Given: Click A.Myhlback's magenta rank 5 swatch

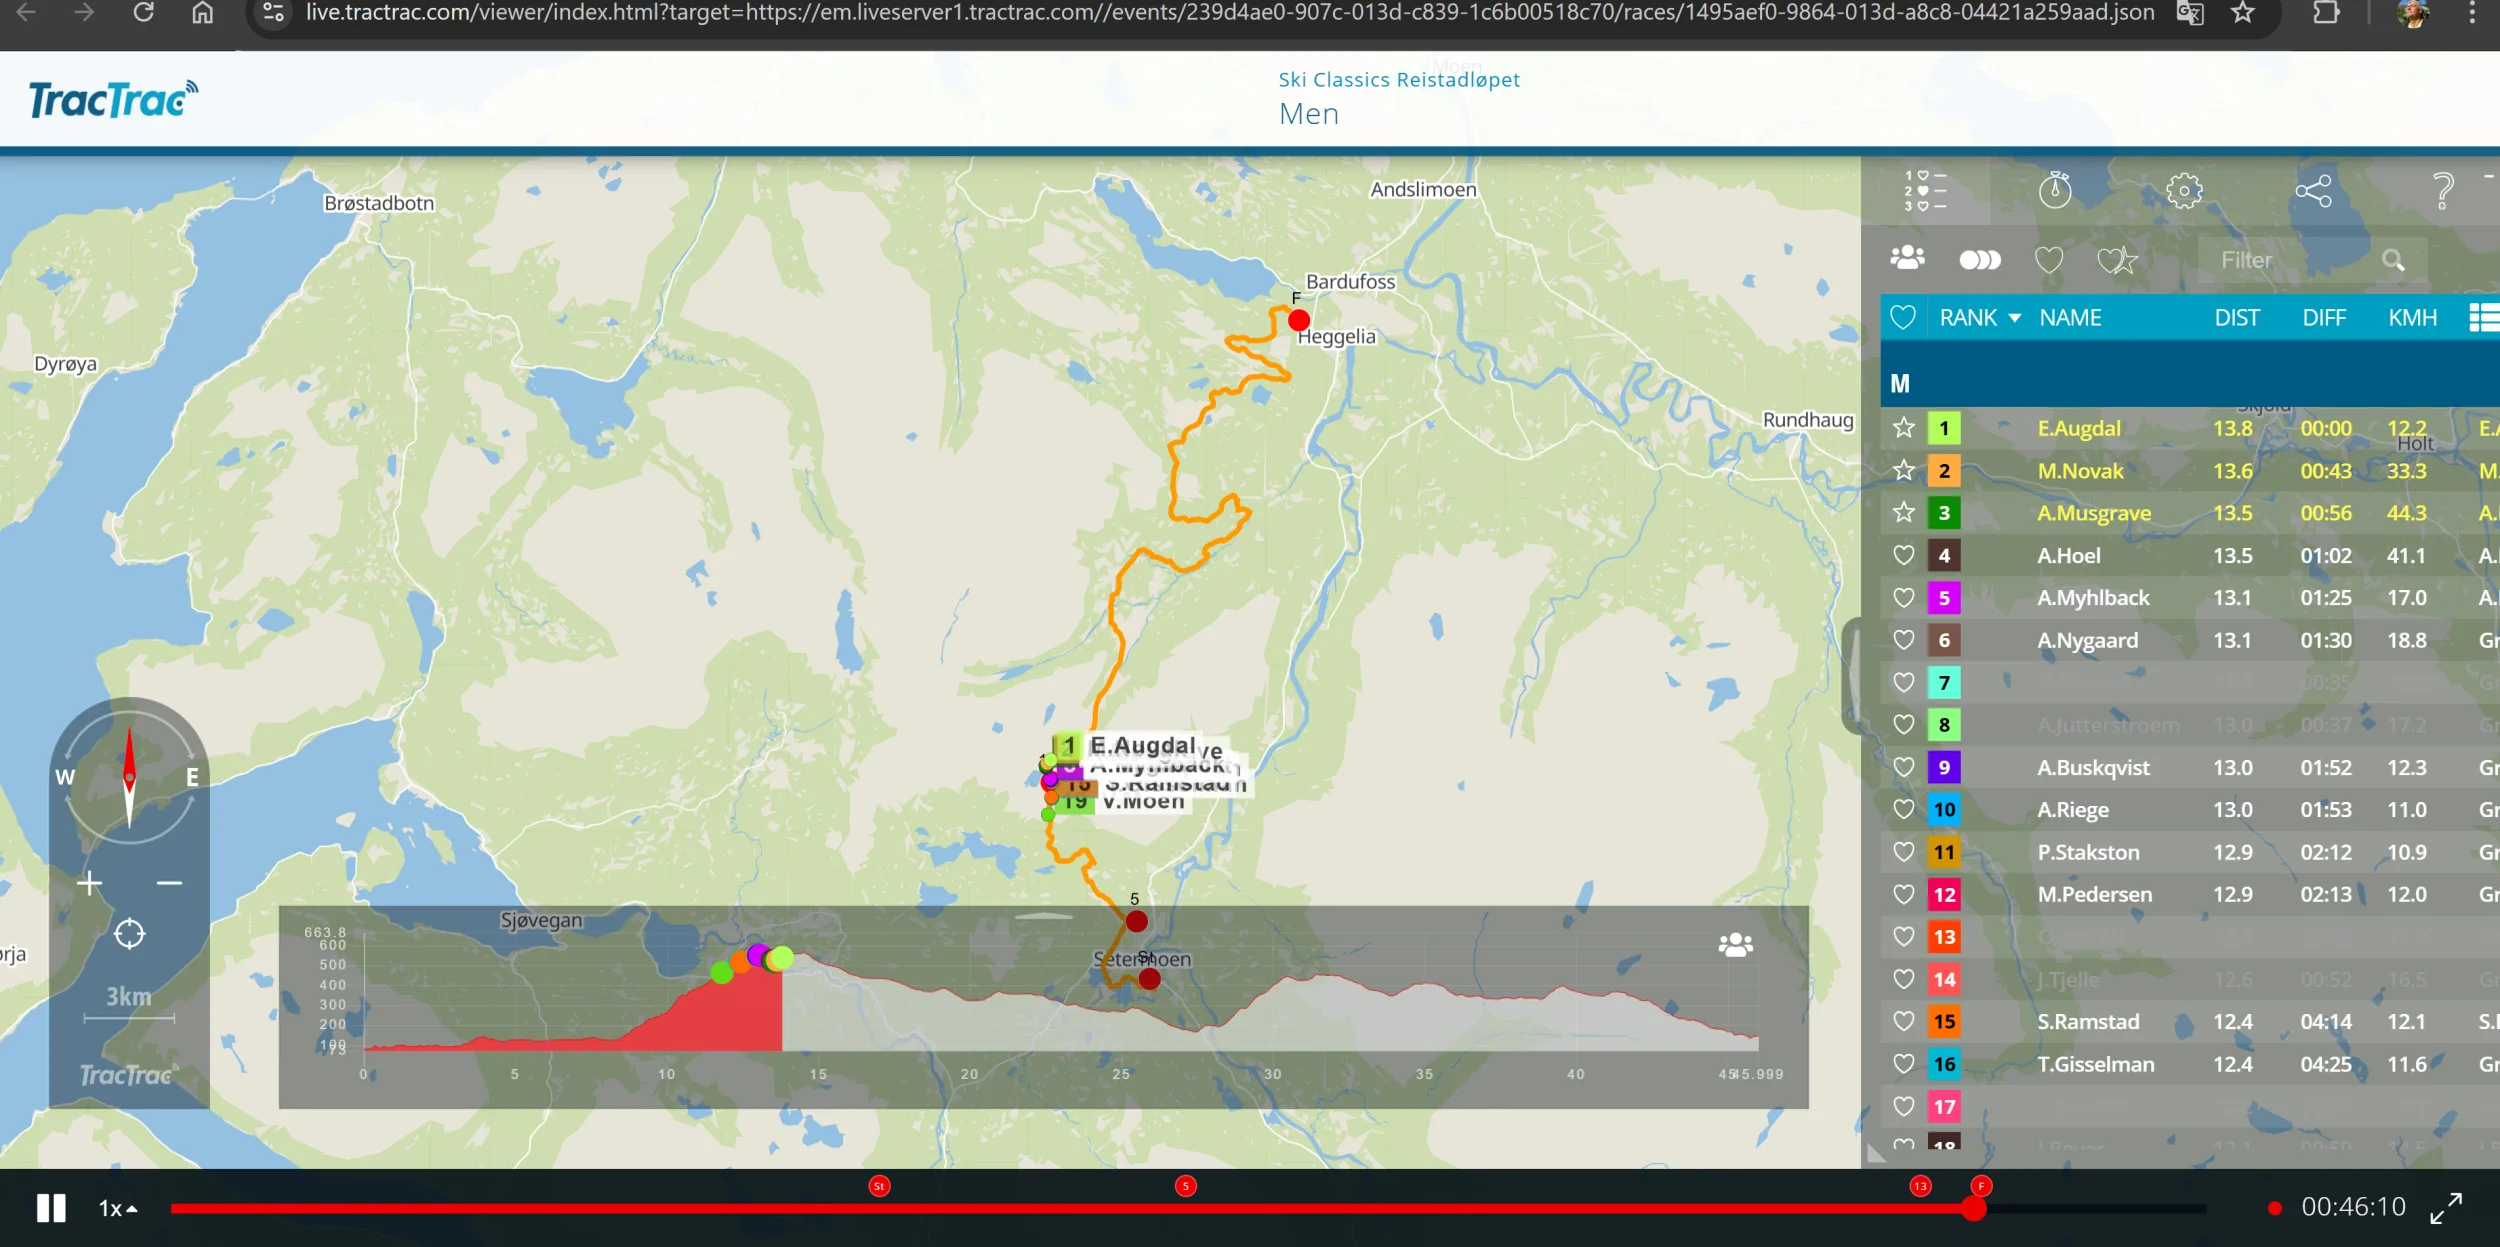Looking at the screenshot, I should [x=1944, y=598].
